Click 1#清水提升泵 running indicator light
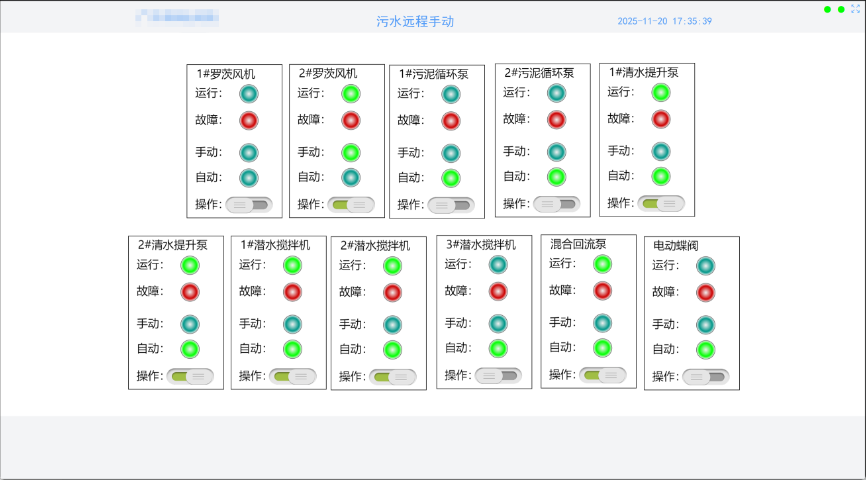 (x=660, y=93)
